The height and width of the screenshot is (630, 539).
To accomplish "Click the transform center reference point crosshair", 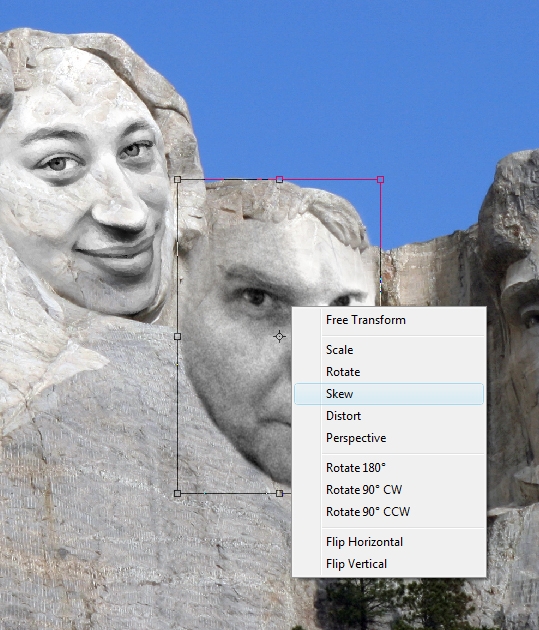I will [280, 336].
